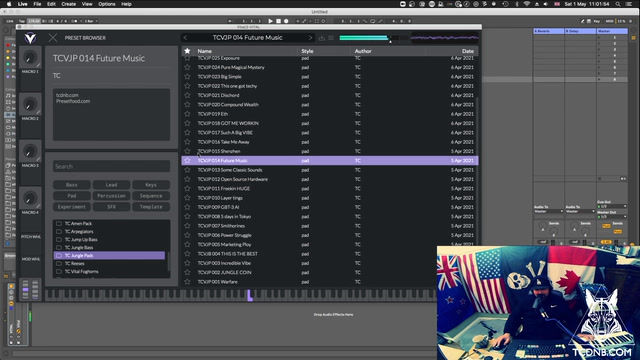Screen dimensions: 640x360
Task: Star the preset TCVJP 021 Dischord
Action: 187,95
